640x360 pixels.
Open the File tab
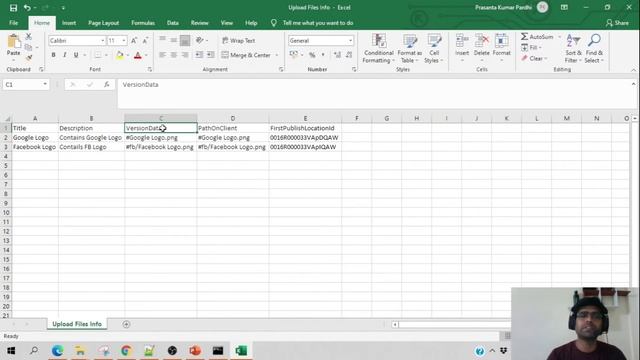click(x=13, y=23)
